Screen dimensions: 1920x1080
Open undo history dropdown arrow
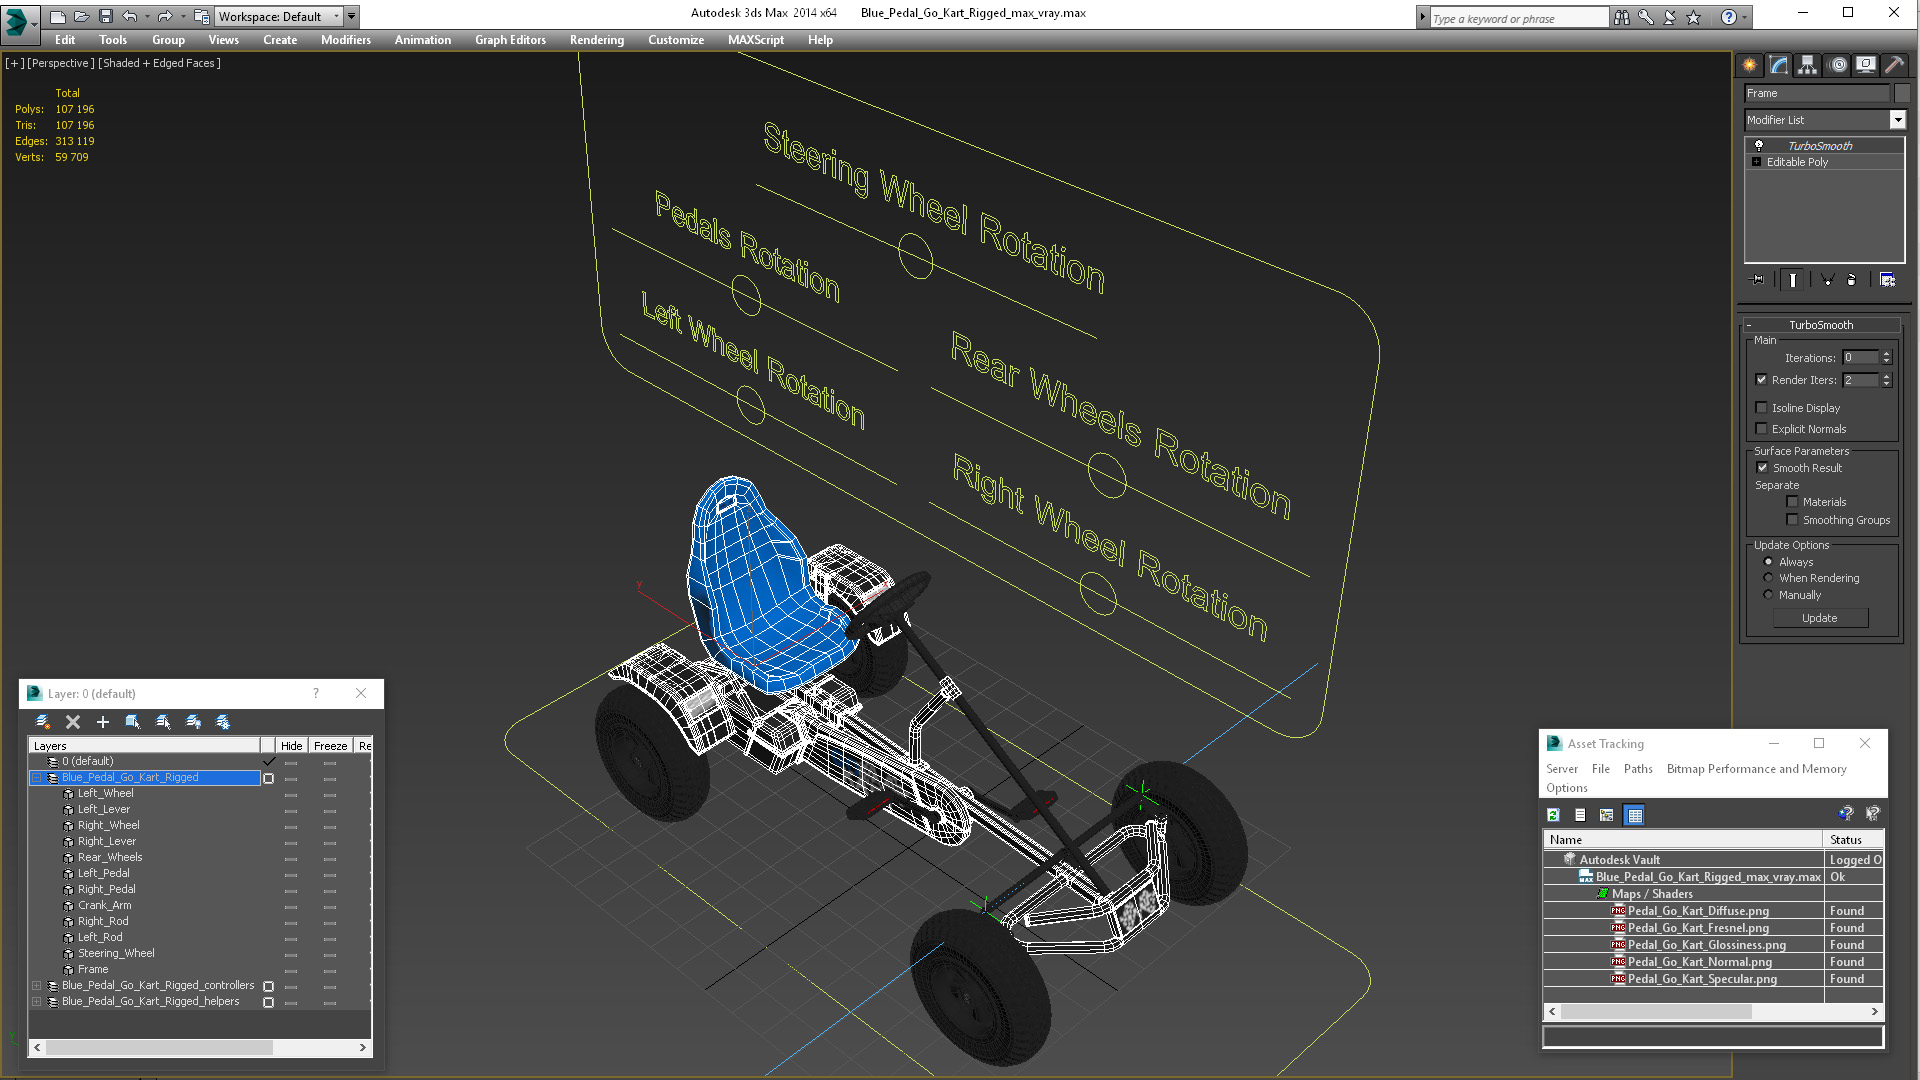point(147,16)
